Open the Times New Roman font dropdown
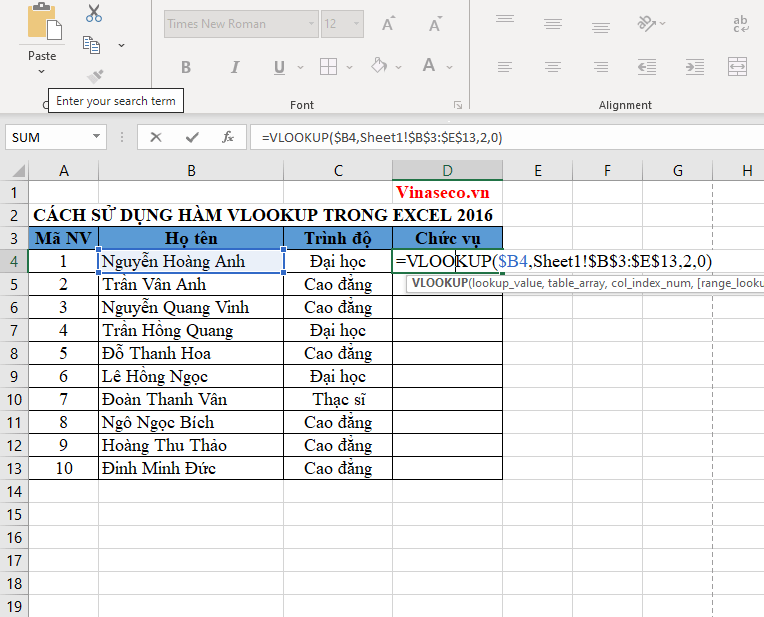 311,23
